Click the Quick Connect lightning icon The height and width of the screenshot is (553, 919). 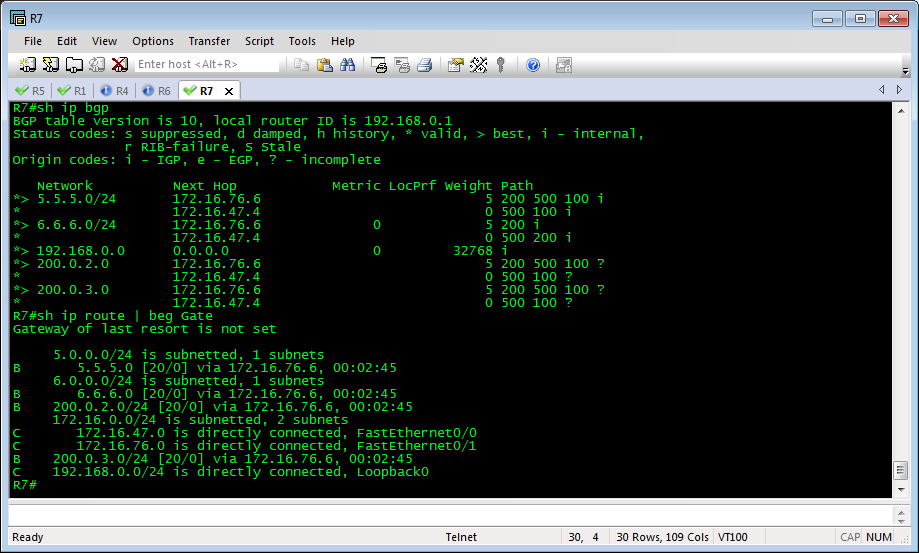pyautogui.click(x=50, y=65)
